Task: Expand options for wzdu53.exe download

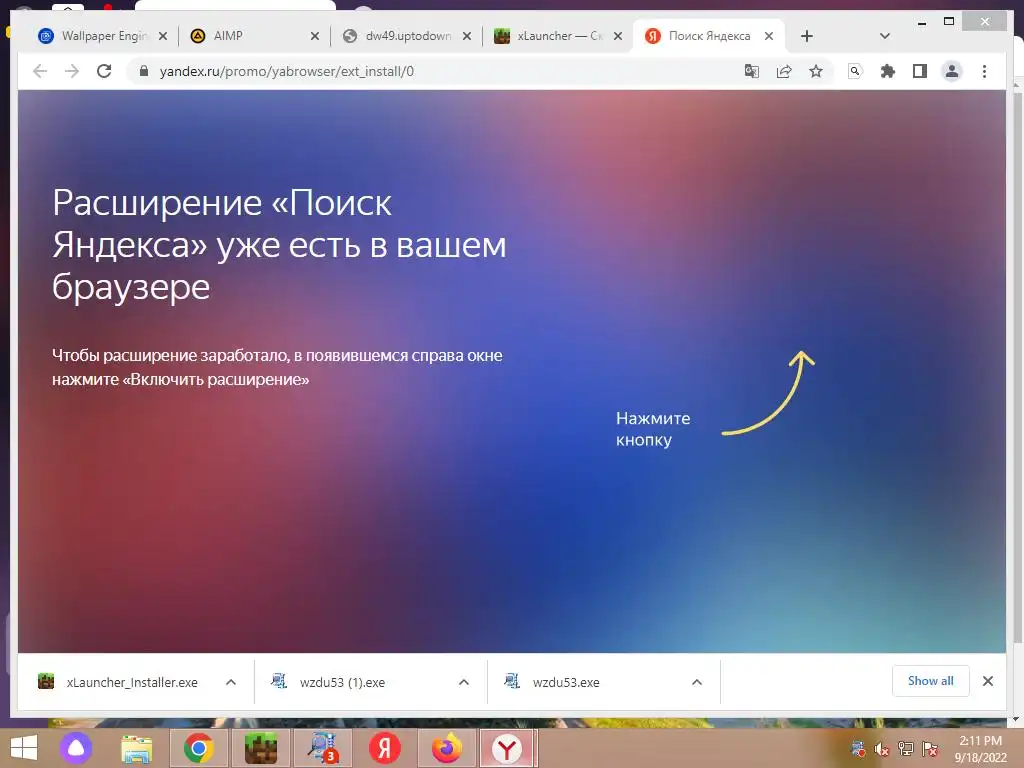Action: (697, 682)
